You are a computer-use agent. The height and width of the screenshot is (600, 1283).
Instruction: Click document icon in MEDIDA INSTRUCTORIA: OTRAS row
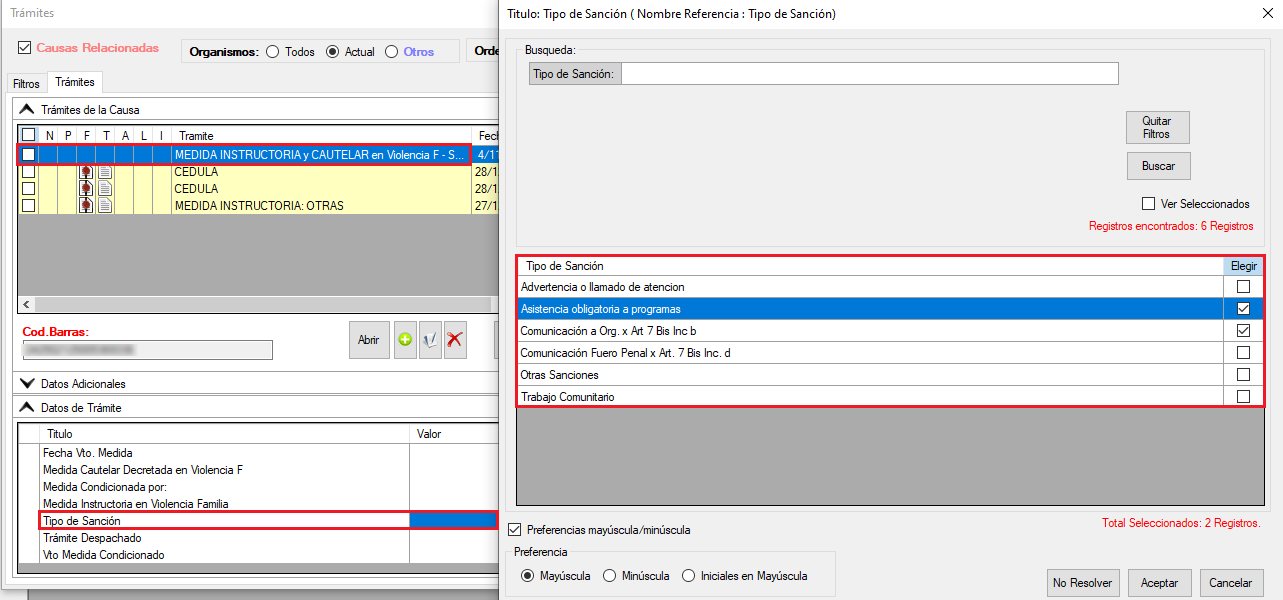(x=105, y=206)
